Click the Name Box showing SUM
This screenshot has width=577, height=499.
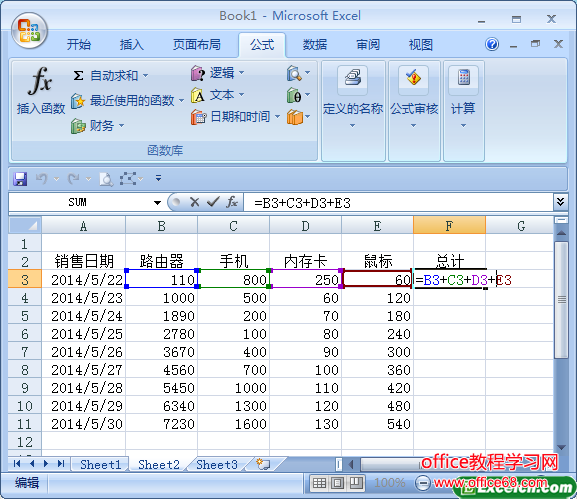(x=77, y=202)
